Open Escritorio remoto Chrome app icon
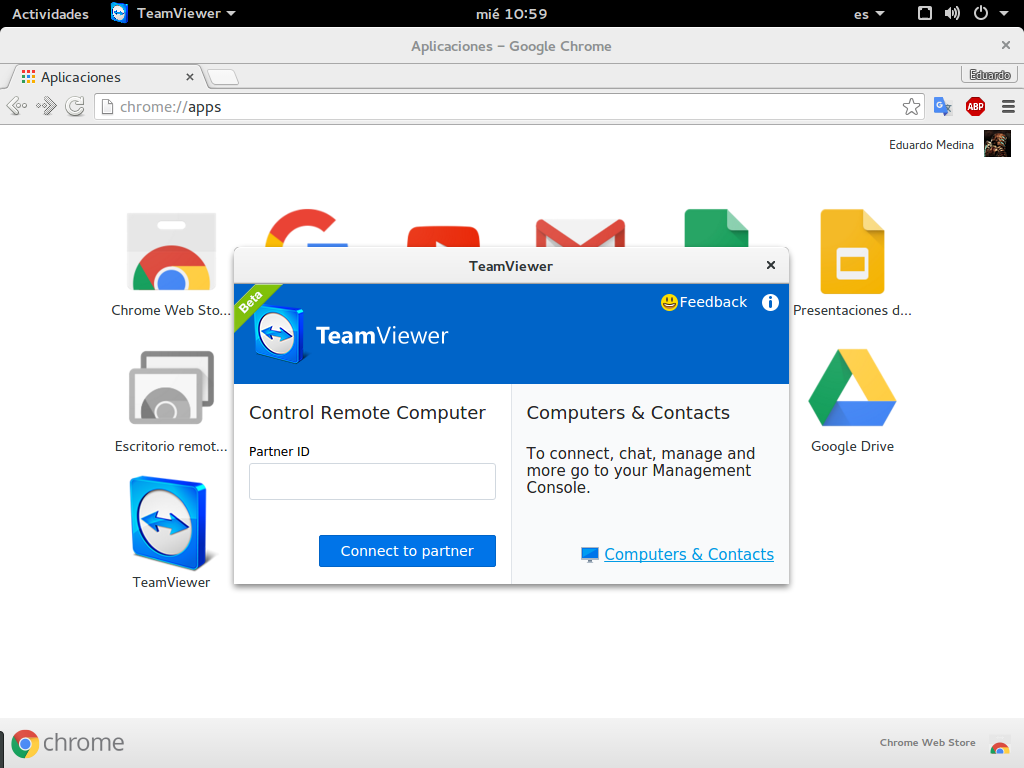Viewport: 1024px width, 768px height. [x=171, y=388]
